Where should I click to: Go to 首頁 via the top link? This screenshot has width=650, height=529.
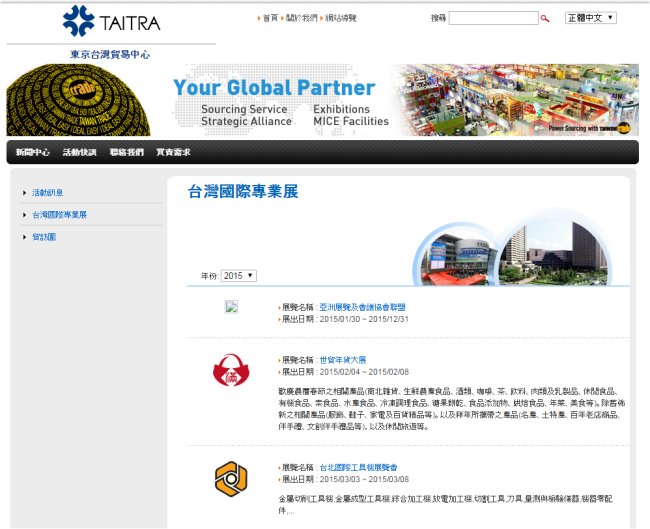tap(270, 18)
